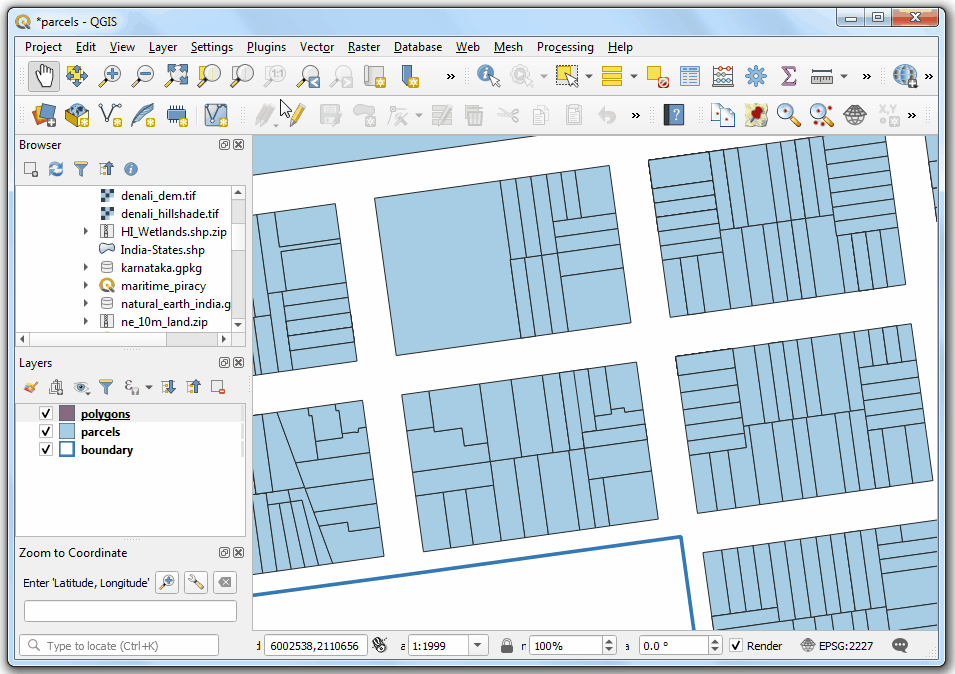Remove a layer using the Layers panel icon
Viewport: 955px width, 674px height.
[217, 387]
